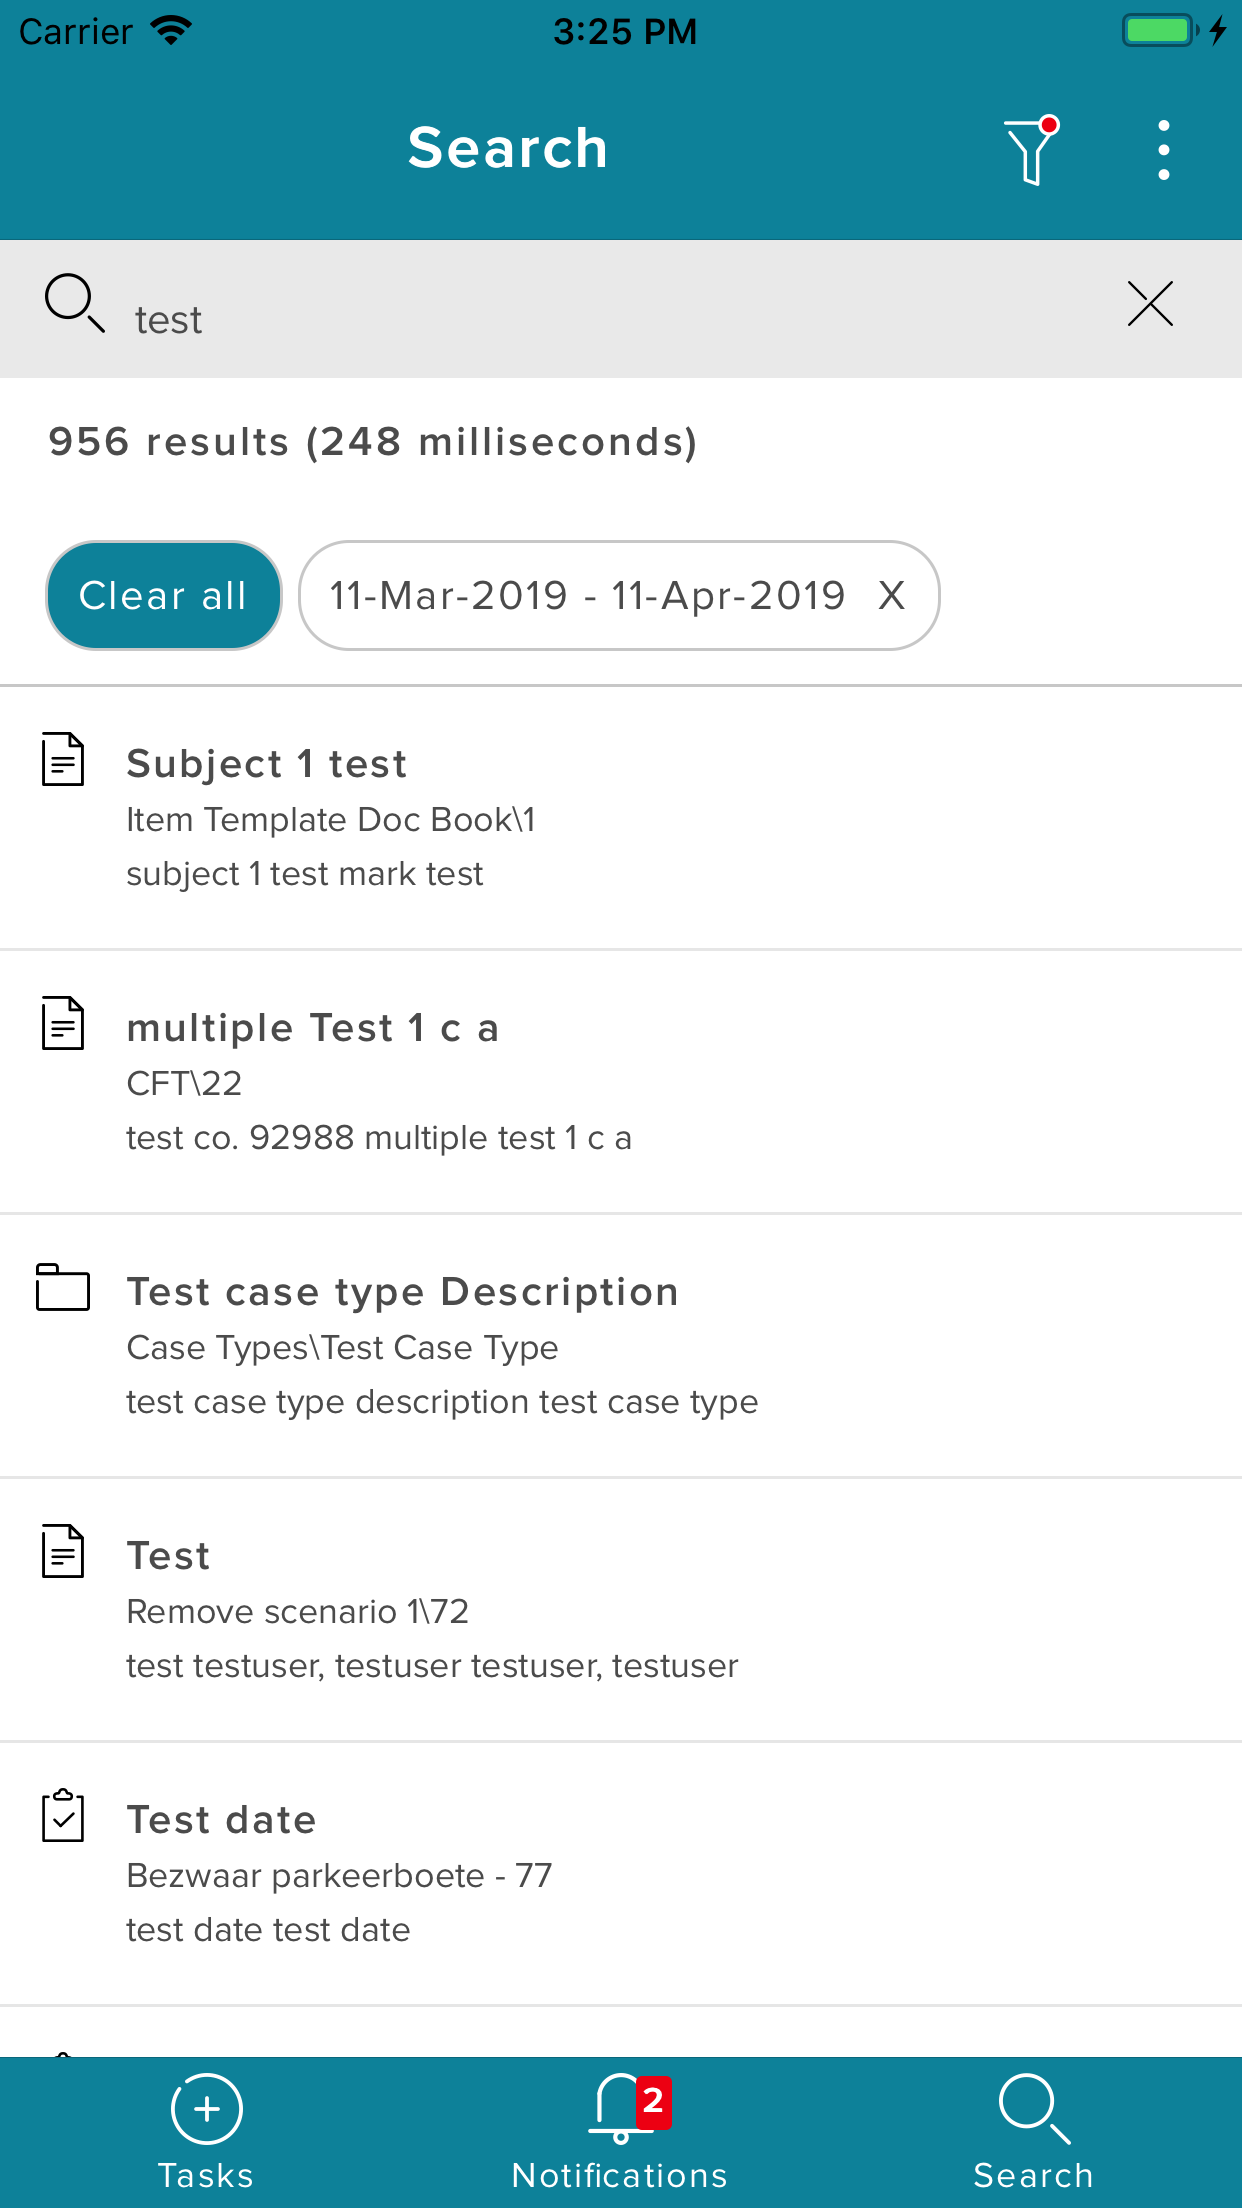Viewport: 1242px width, 2208px height.
Task: Select the 11-Mar-2019 - 11-Apr-2019 date chip
Action: pyautogui.click(x=588, y=596)
